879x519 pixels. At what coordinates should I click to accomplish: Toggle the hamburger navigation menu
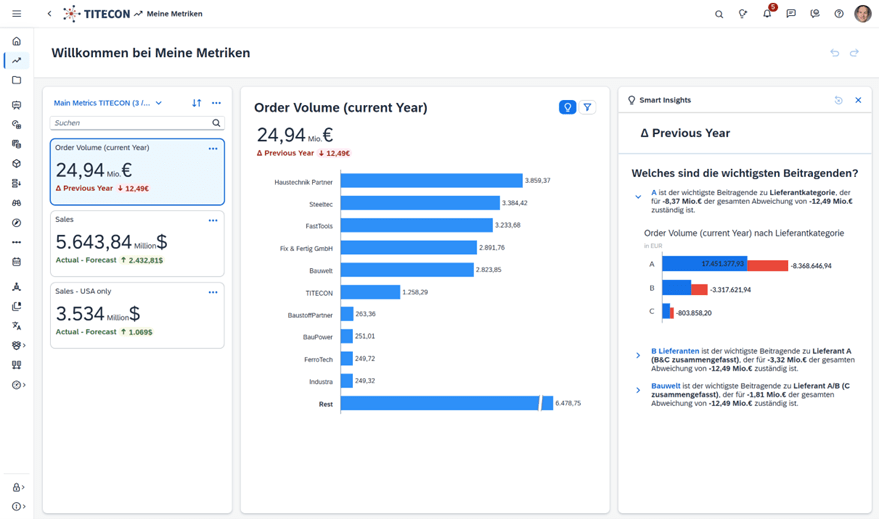[16, 14]
